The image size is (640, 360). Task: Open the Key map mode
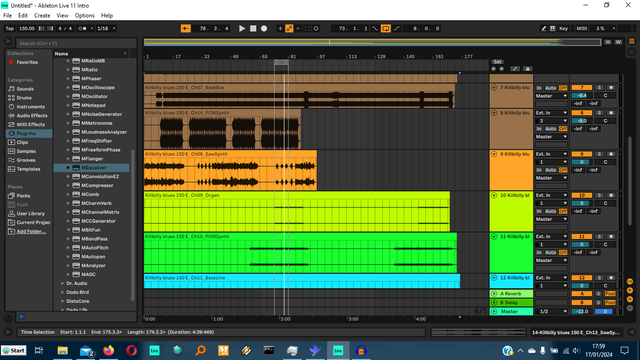(564, 29)
